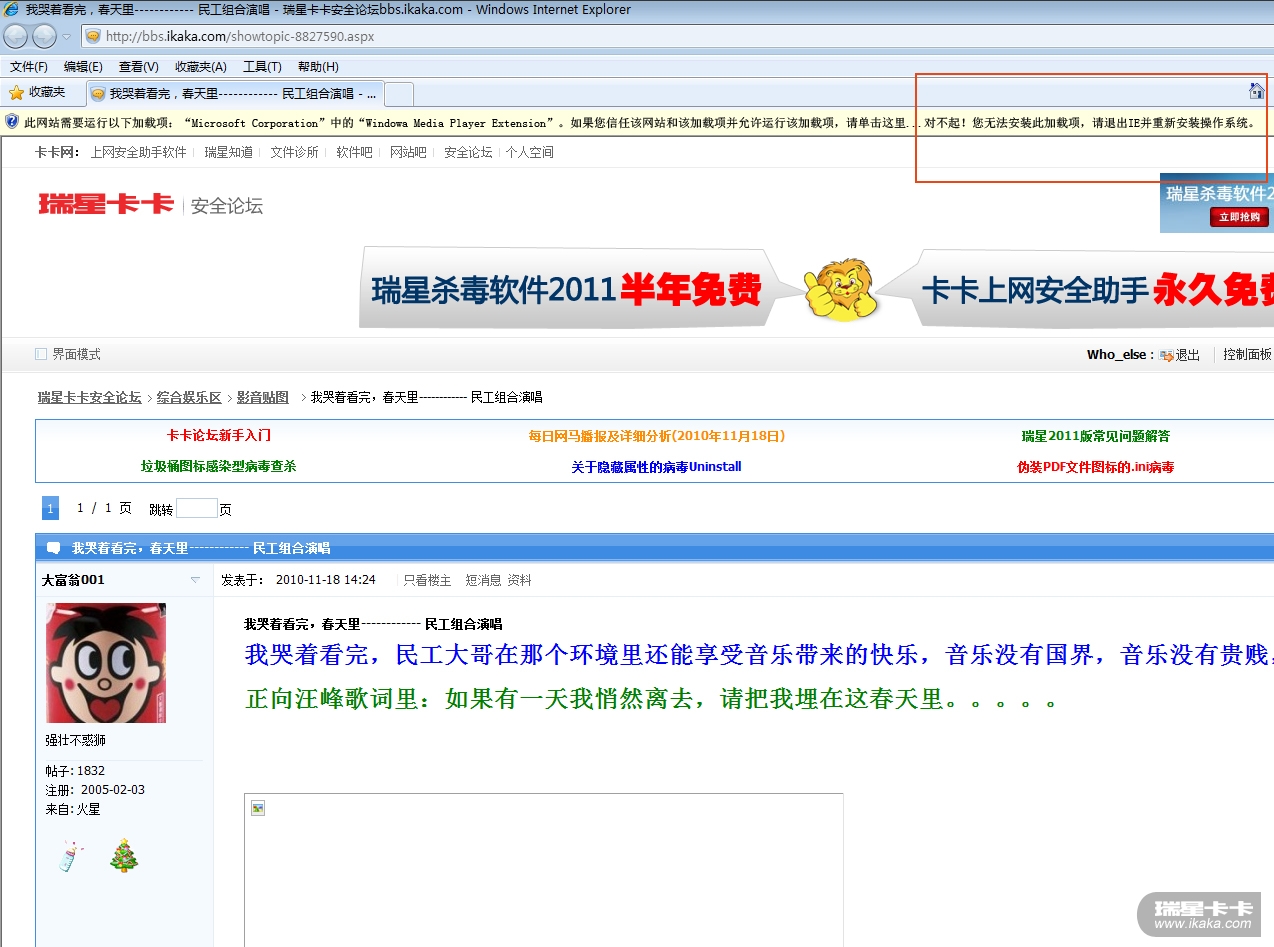Click the browser Back arrow button
Screen dimensions: 1274x947
coord(16,37)
